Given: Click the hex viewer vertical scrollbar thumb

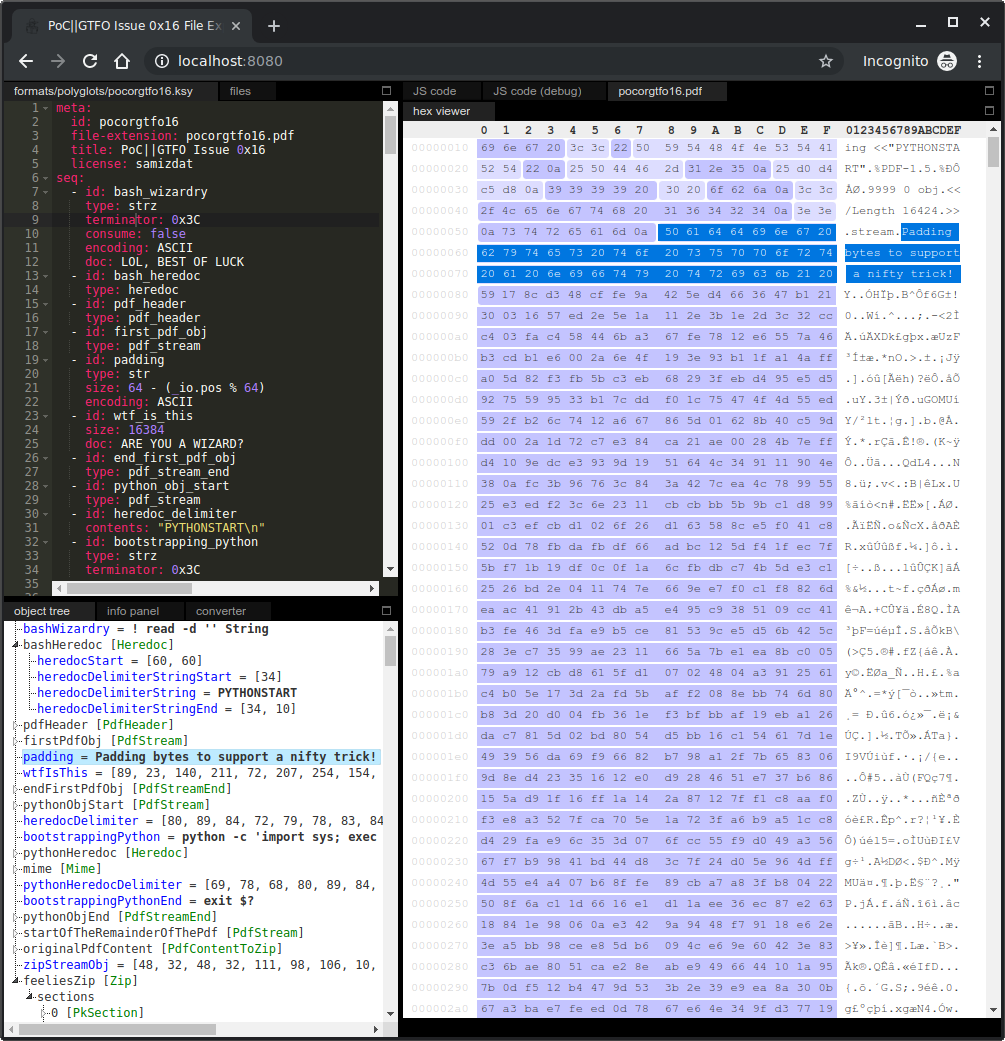Looking at the screenshot, I should [x=993, y=152].
